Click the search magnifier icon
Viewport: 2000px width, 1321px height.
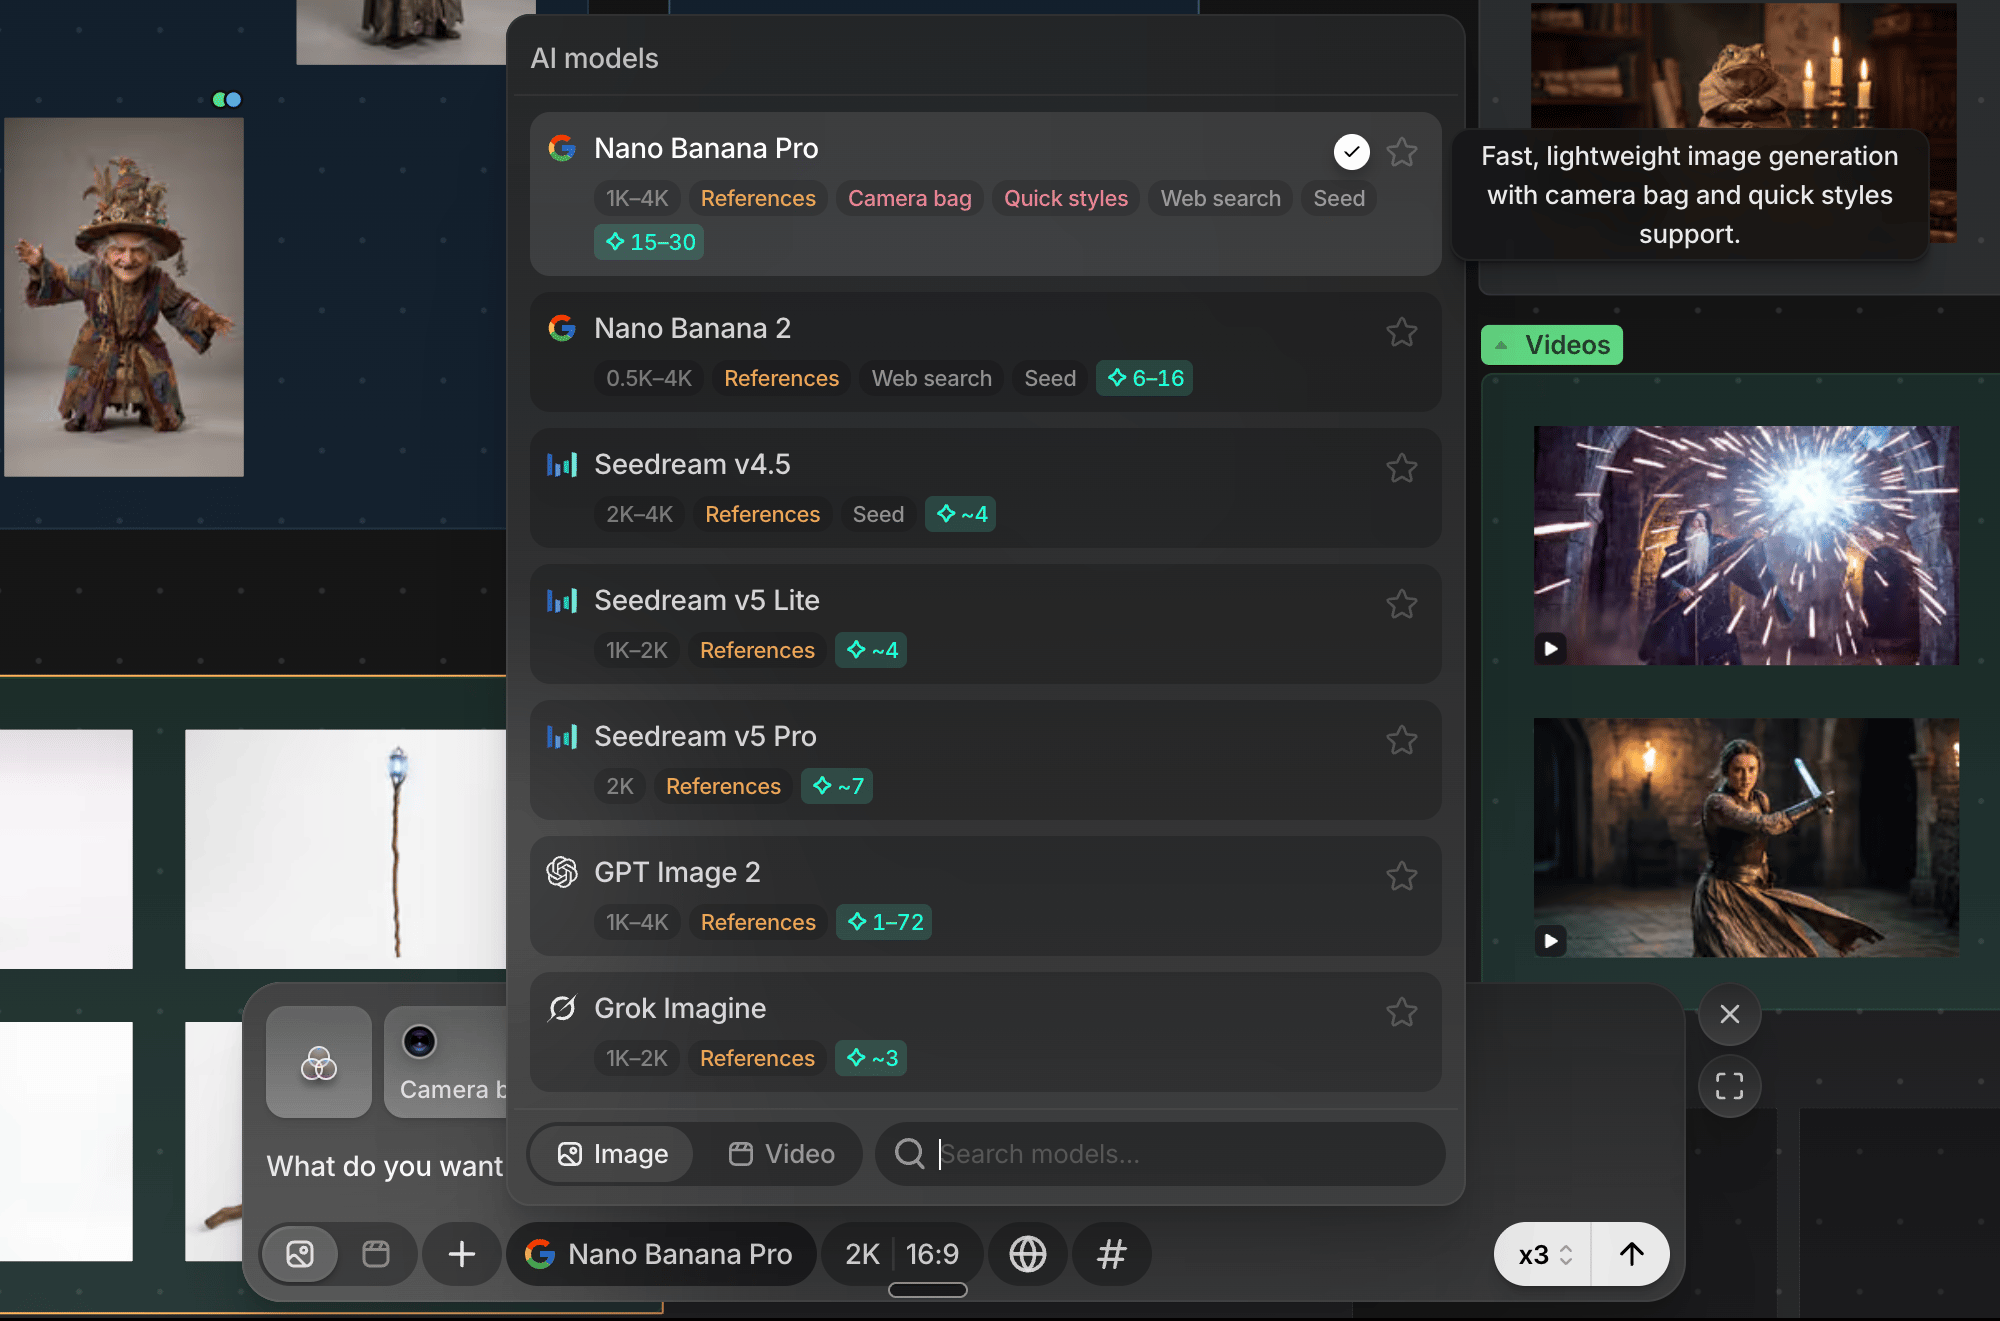909,1154
